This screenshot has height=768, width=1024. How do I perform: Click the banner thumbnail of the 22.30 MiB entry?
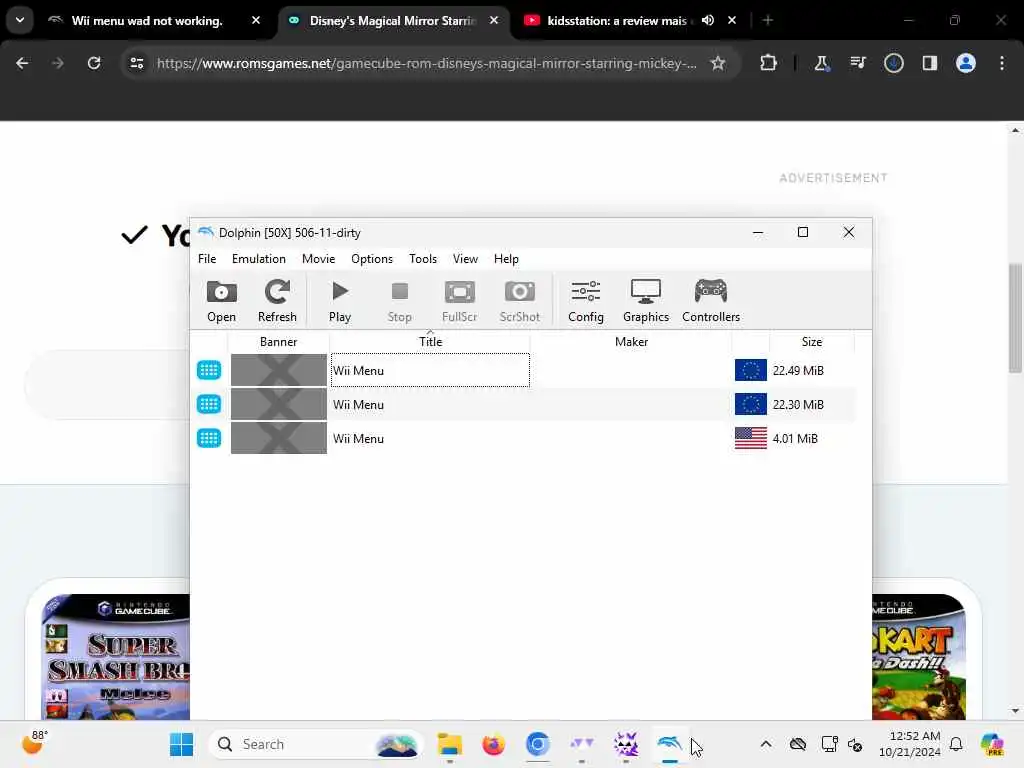point(279,404)
